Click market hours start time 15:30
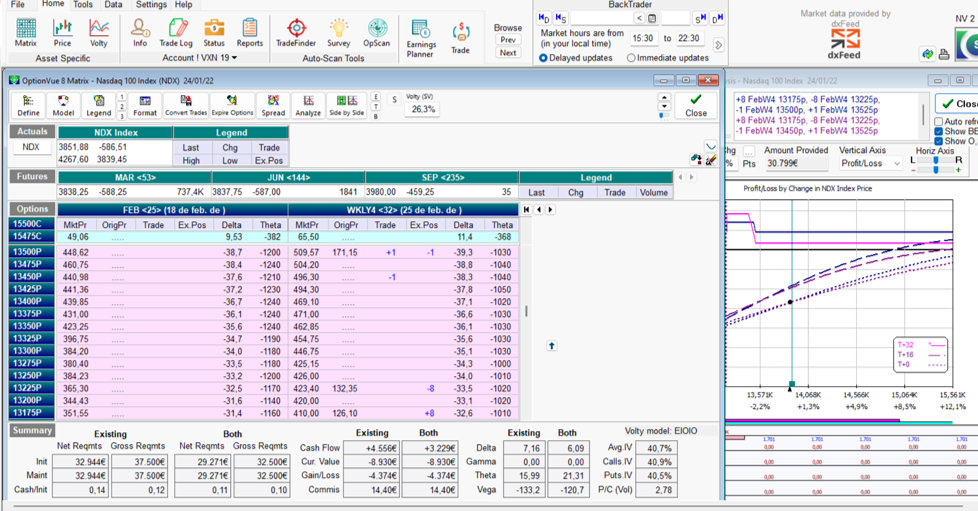The image size is (978, 511). pos(642,39)
